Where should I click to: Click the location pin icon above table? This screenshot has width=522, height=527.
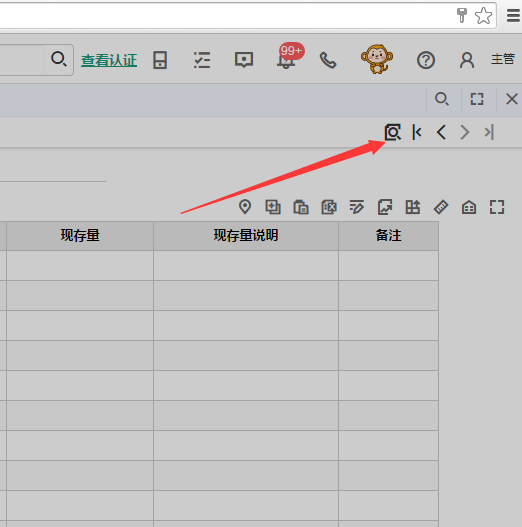tap(245, 207)
